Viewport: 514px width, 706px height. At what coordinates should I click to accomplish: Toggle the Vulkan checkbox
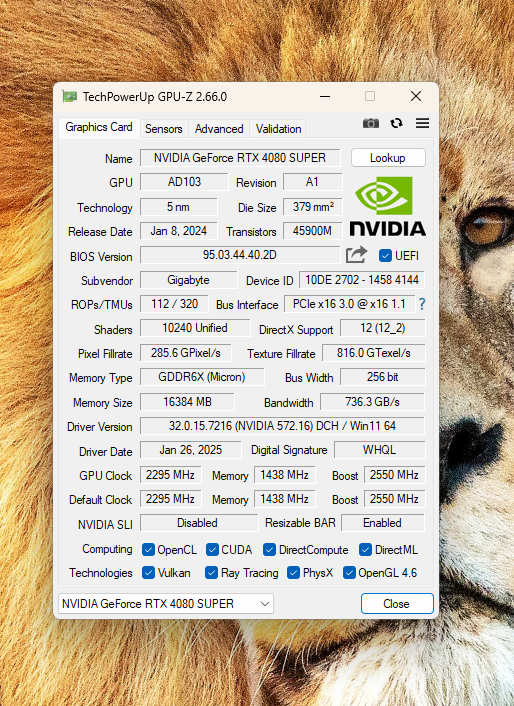coord(148,573)
